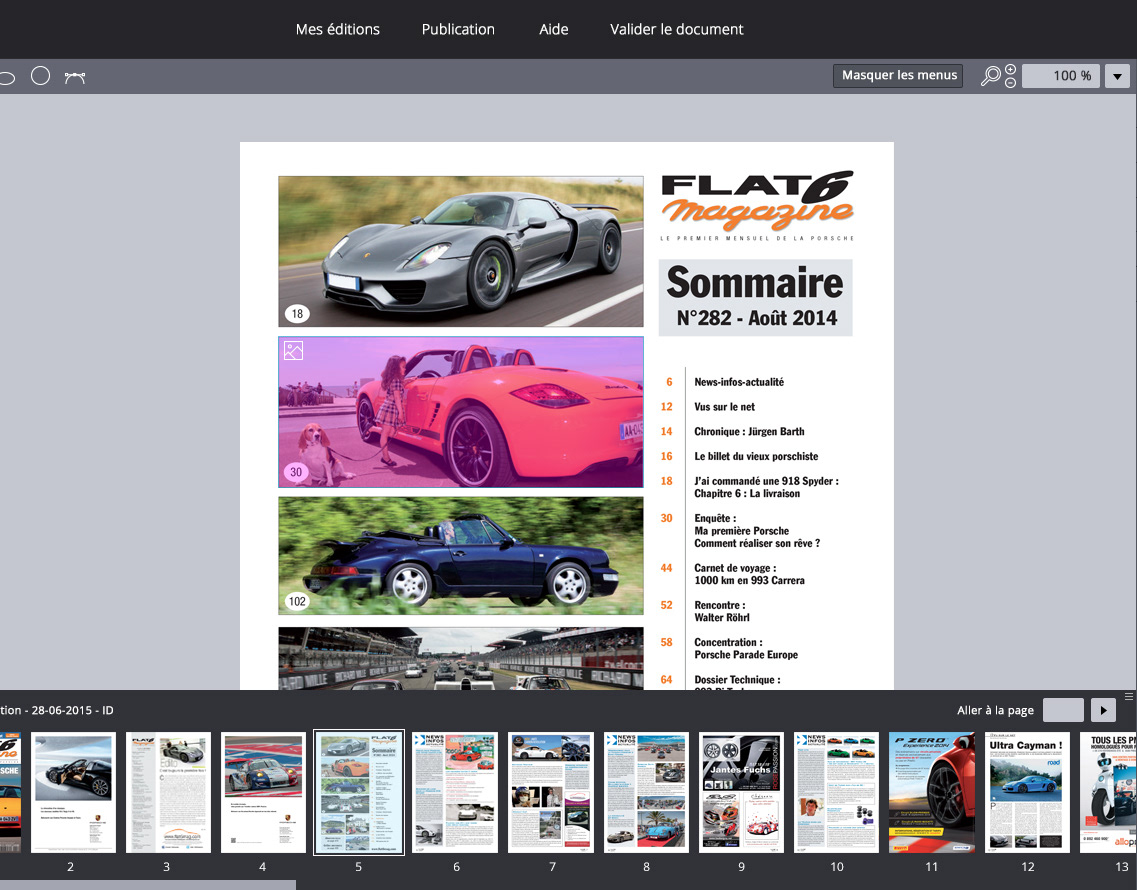1137x890 pixels.
Task: Select page 3 thumbnail
Action: click(x=168, y=792)
